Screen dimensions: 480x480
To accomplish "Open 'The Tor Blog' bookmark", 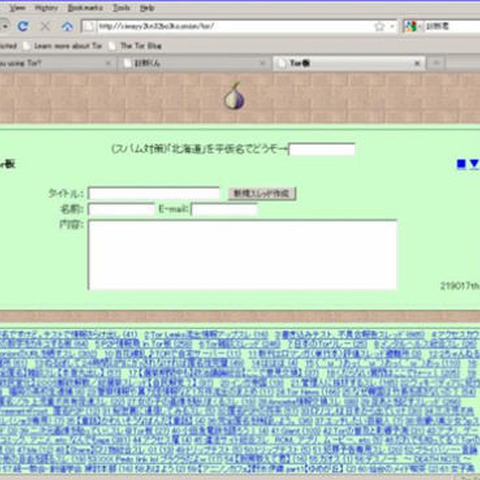I will click(x=136, y=46).
